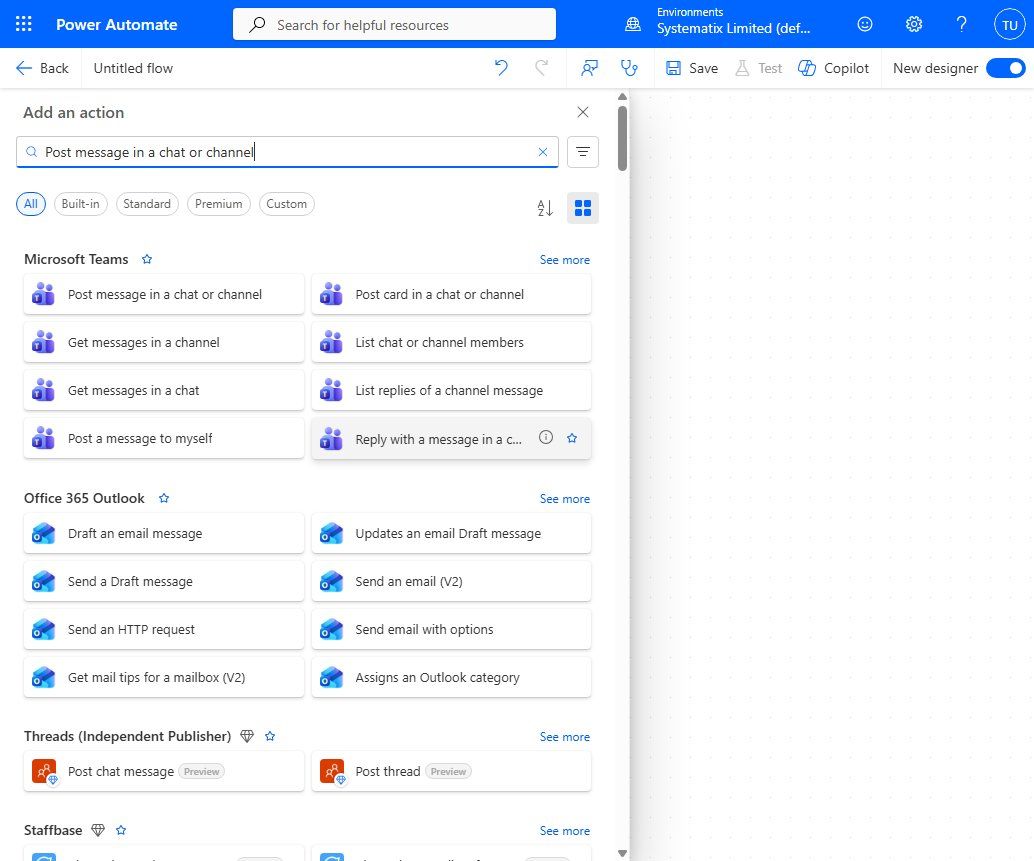
Task: Select the Premium filter pill
Action: [x=219, y=204]
